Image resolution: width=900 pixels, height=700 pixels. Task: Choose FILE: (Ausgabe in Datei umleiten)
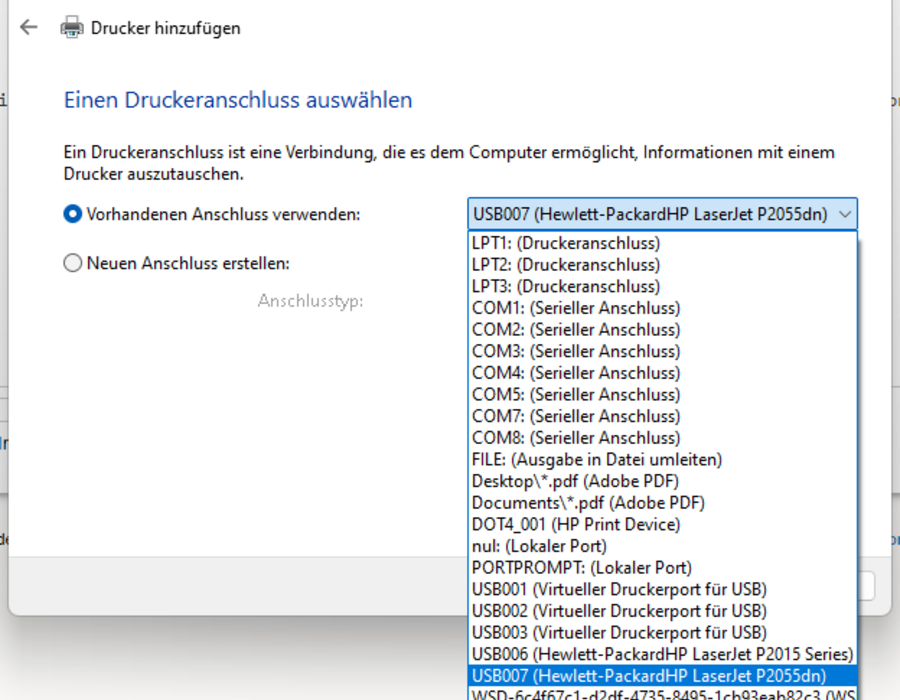pos(663,460)
